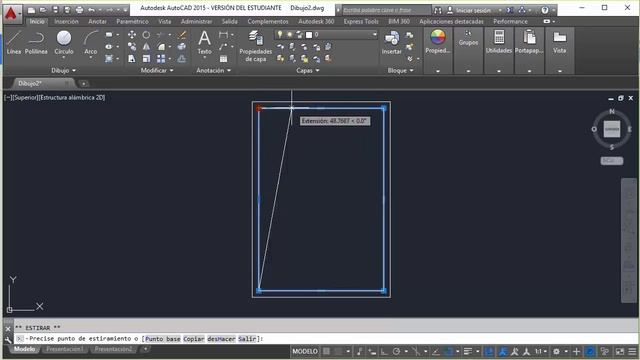Viewport: 640px width, 360px height.
Task: Select the Arco tool
Action: [91, 42]
